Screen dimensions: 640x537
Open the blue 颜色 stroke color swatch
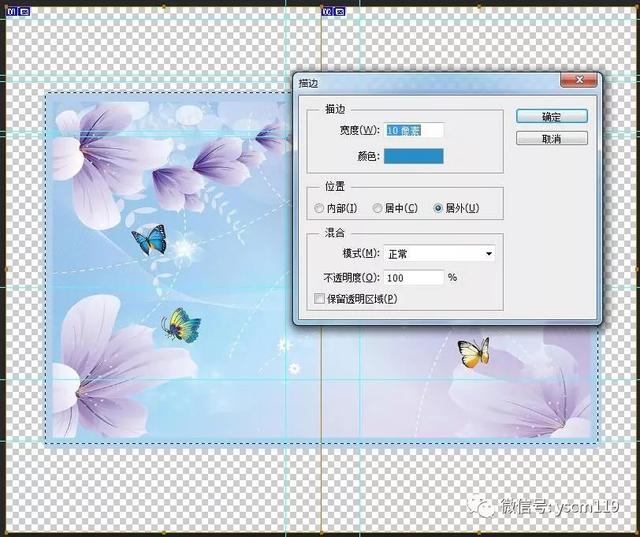(x=413, y=156)
